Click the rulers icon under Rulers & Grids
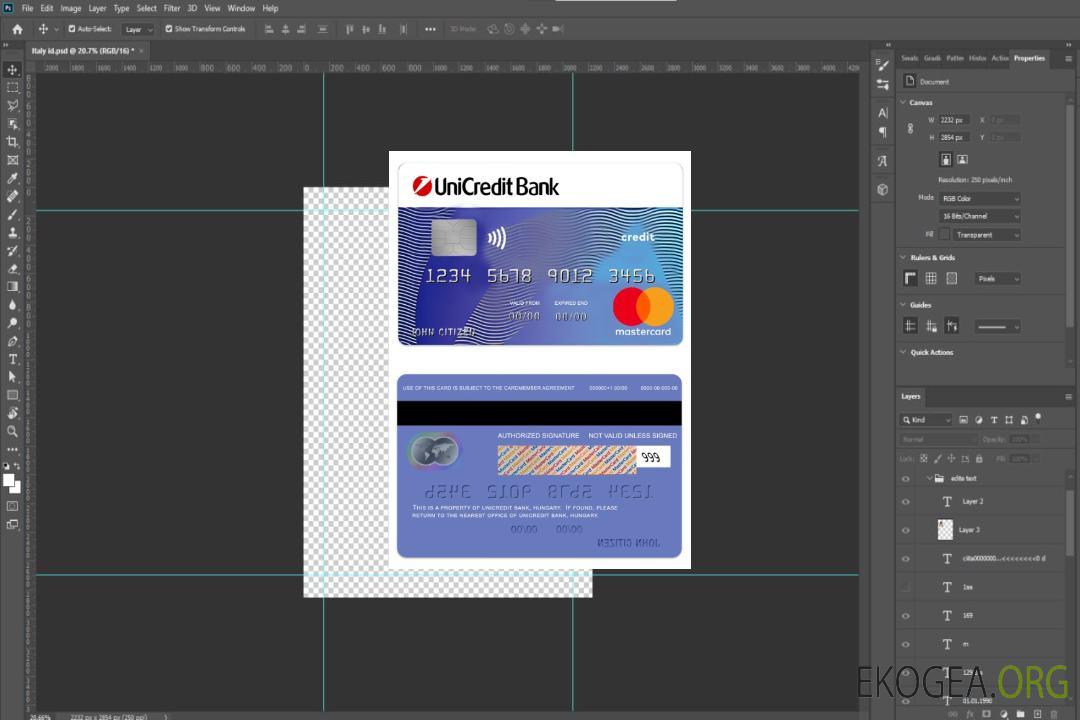This screenshot has height=720, width=1080. point(911,278)
